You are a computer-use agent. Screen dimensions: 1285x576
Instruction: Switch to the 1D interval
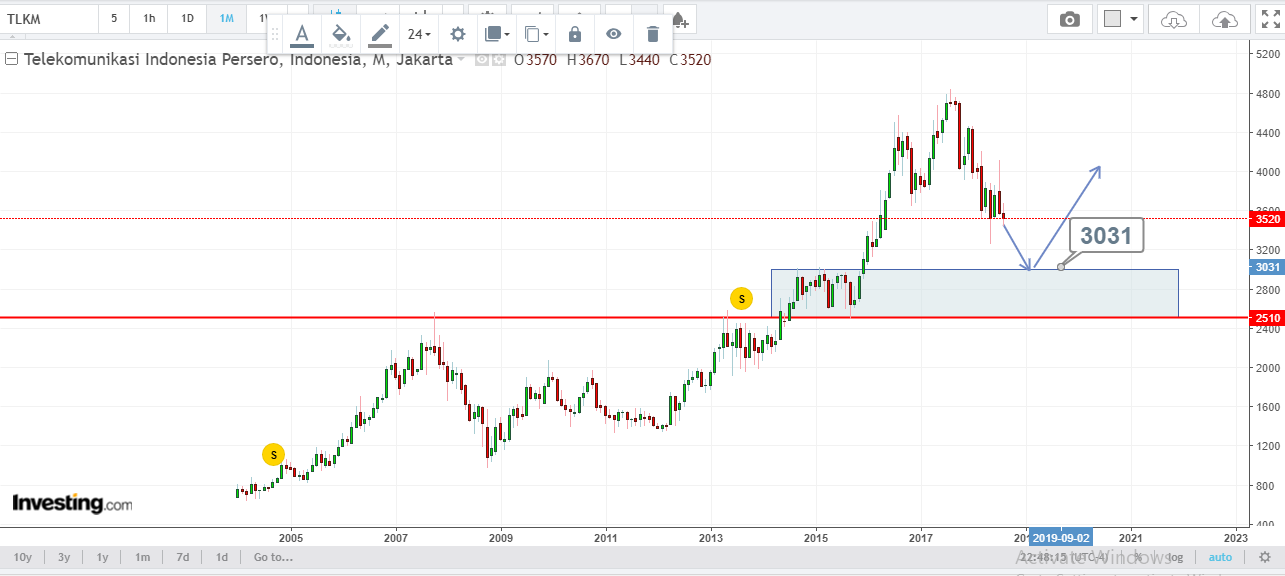187,18
